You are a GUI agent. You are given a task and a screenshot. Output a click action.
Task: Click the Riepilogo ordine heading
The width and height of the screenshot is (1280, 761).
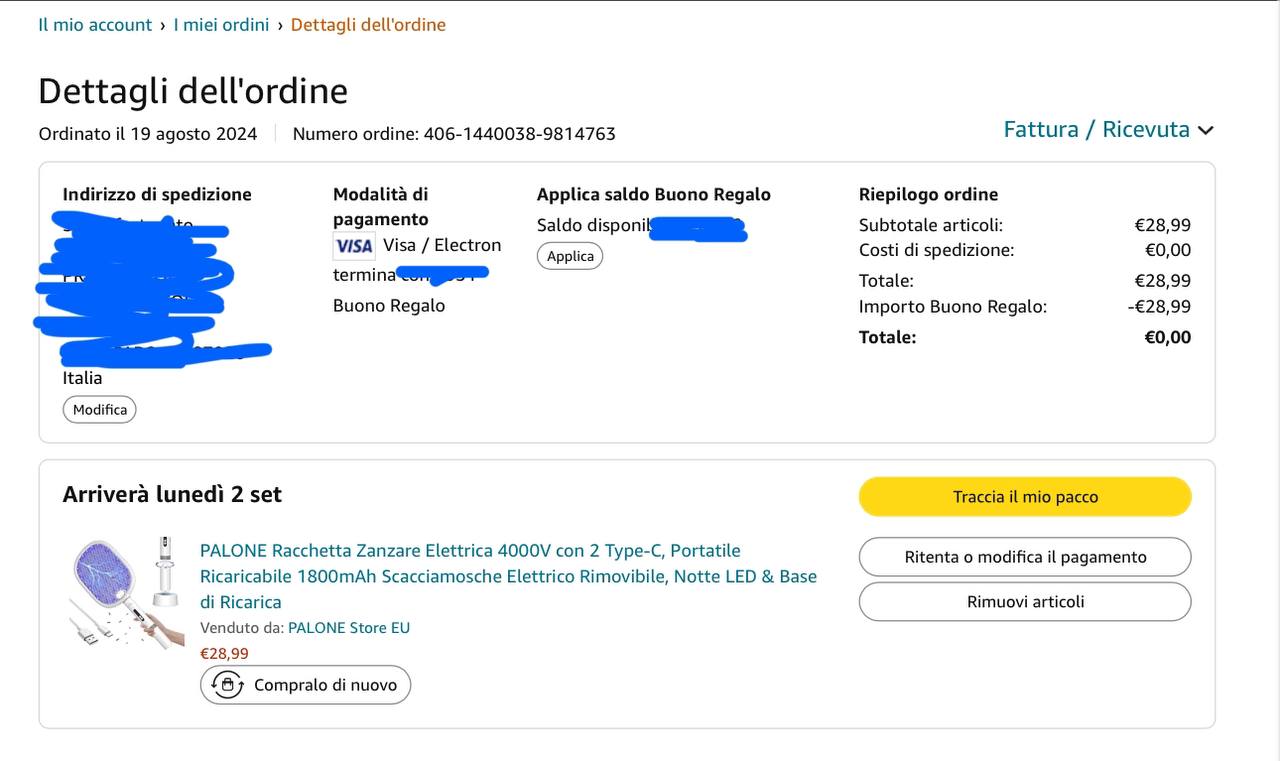click(928, 194)
